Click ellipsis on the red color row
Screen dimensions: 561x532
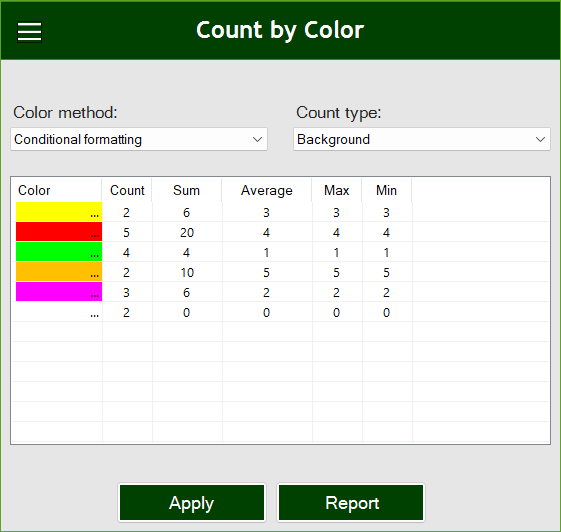pyautogui.click(x=94, y=235)
